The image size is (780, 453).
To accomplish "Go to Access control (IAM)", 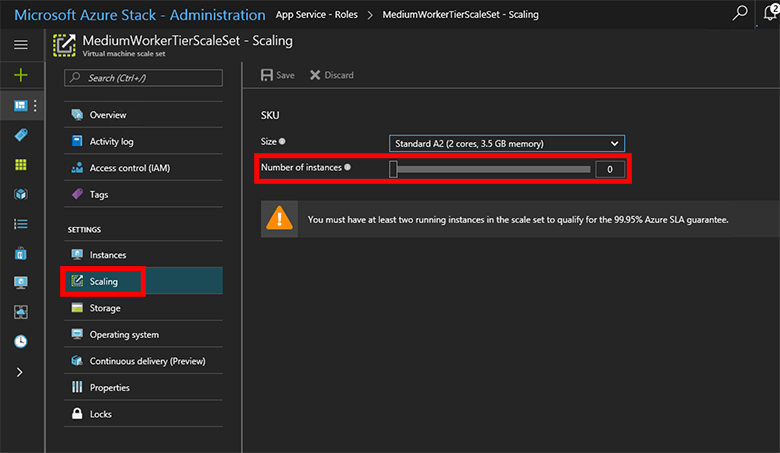I will [x=128, y=168].
